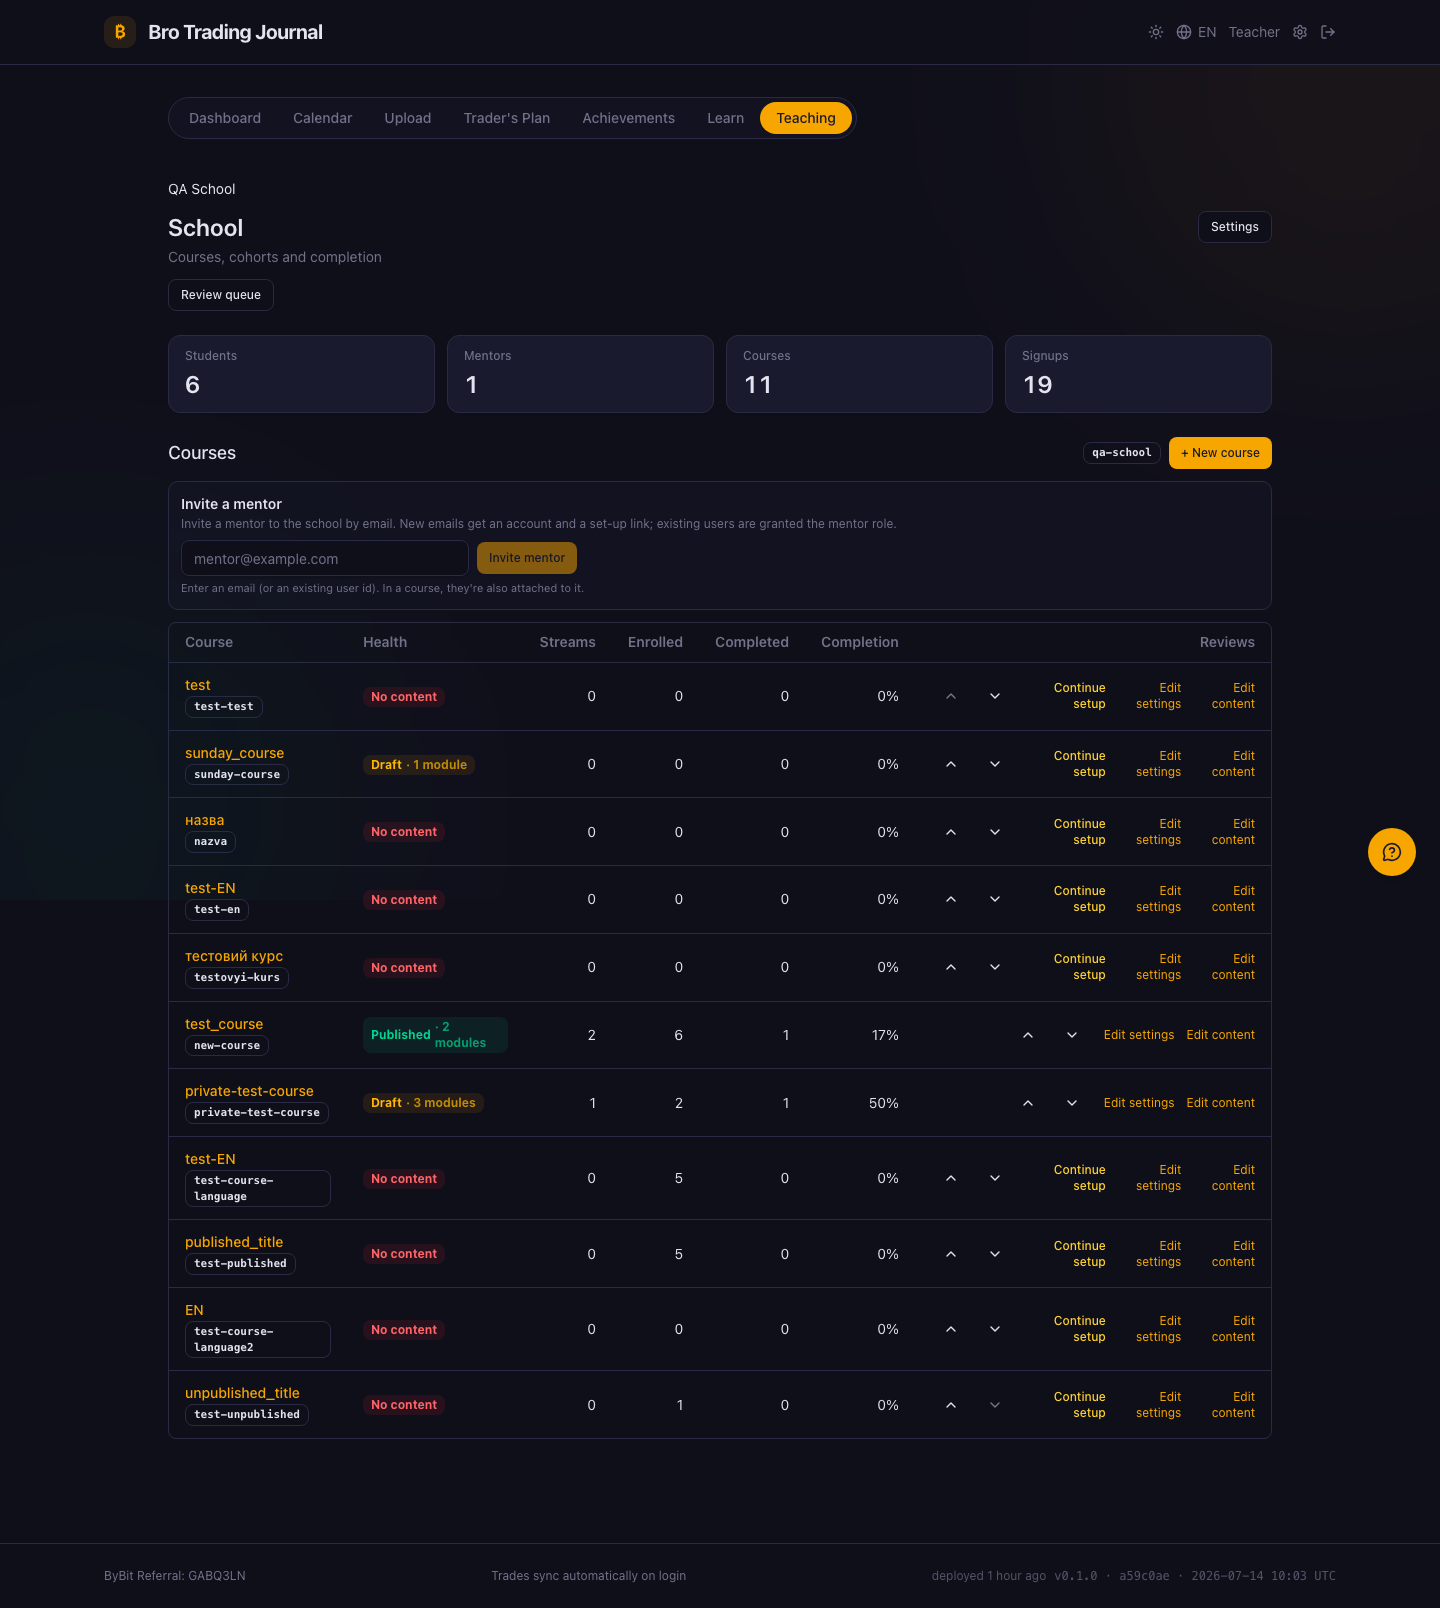Image resolution: width=1440 pixels, height=1608 pixels.
Task: Open the language globe selector
Action: pos(1196,32)
